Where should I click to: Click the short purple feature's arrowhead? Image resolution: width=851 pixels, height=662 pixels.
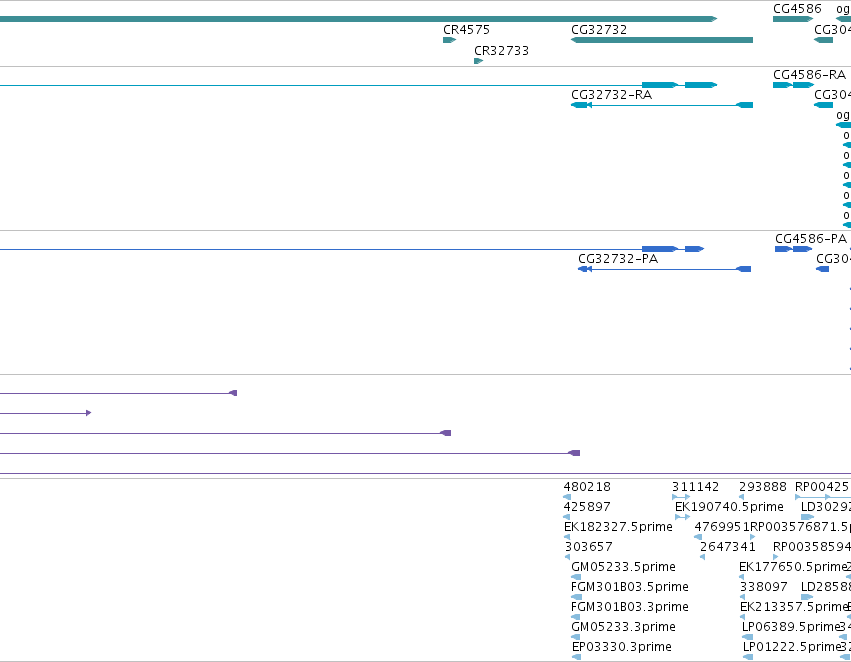click(x=88, y=413)
